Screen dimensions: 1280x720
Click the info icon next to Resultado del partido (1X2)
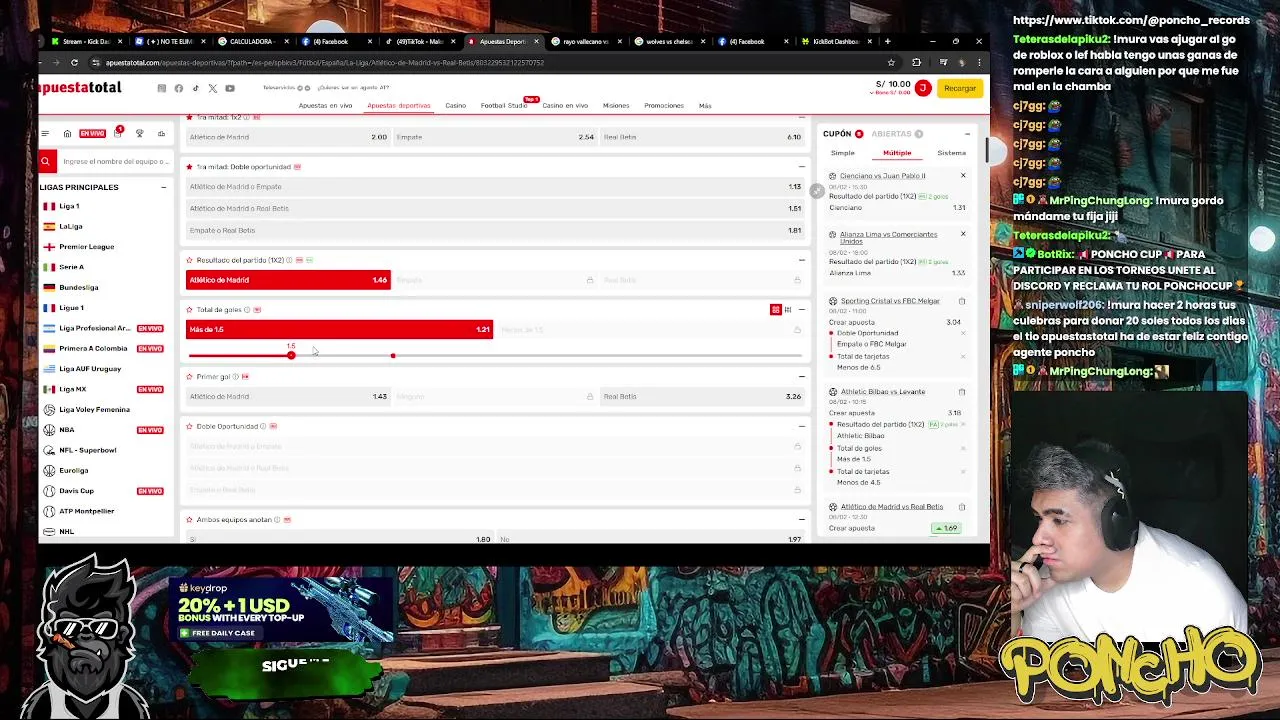click(289, 260)
